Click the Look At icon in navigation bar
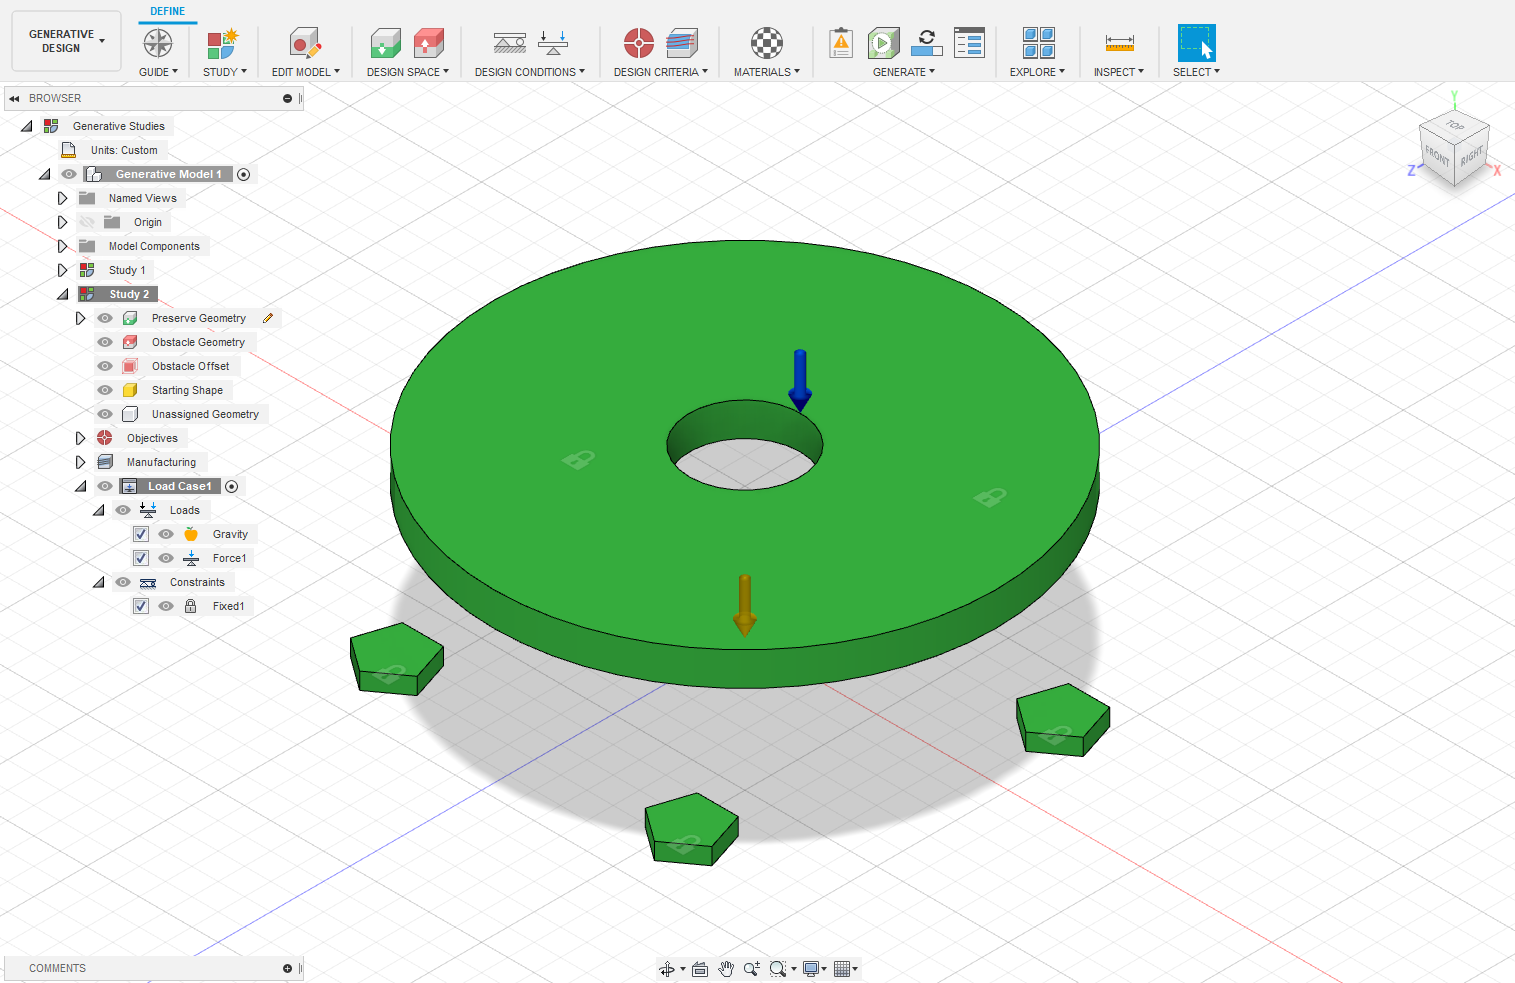1515x983 pixels. coord(700,969)
